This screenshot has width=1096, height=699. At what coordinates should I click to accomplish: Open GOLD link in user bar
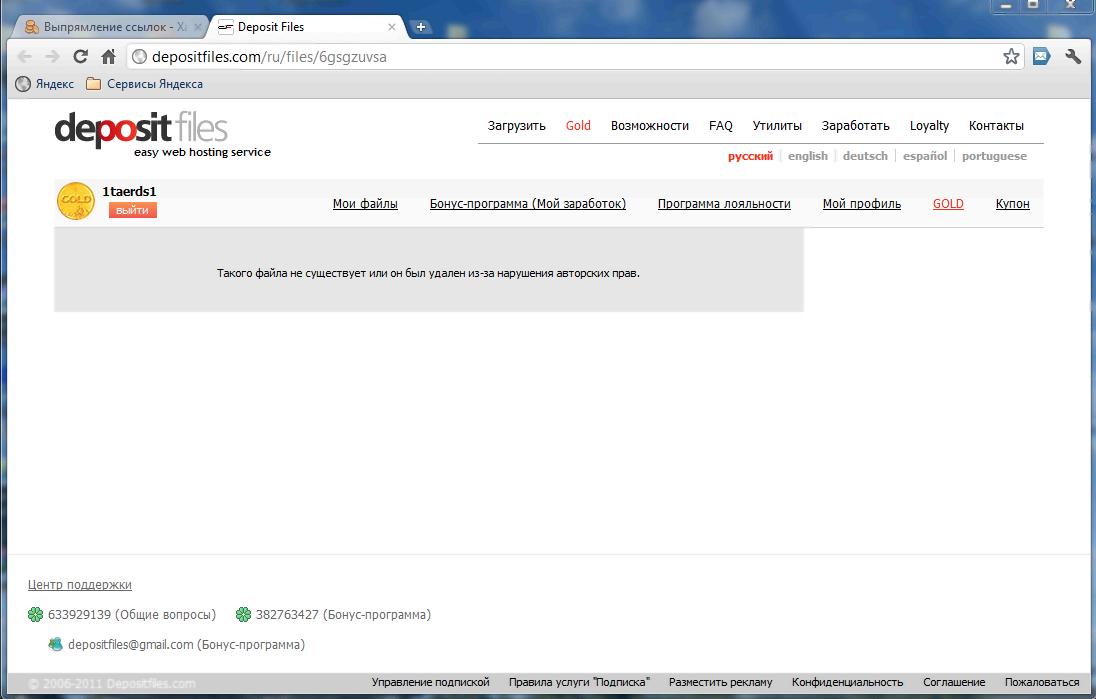[948, 204]
